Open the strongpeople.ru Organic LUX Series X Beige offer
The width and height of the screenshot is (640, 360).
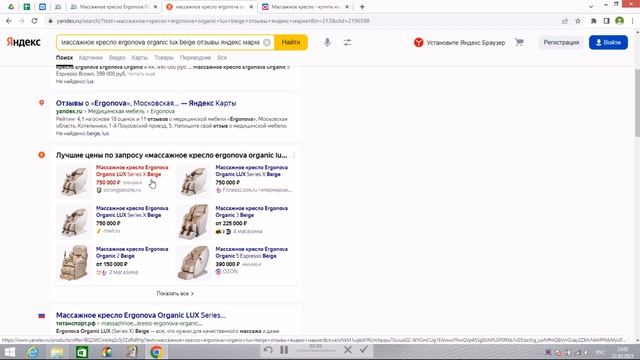(132, 171)
